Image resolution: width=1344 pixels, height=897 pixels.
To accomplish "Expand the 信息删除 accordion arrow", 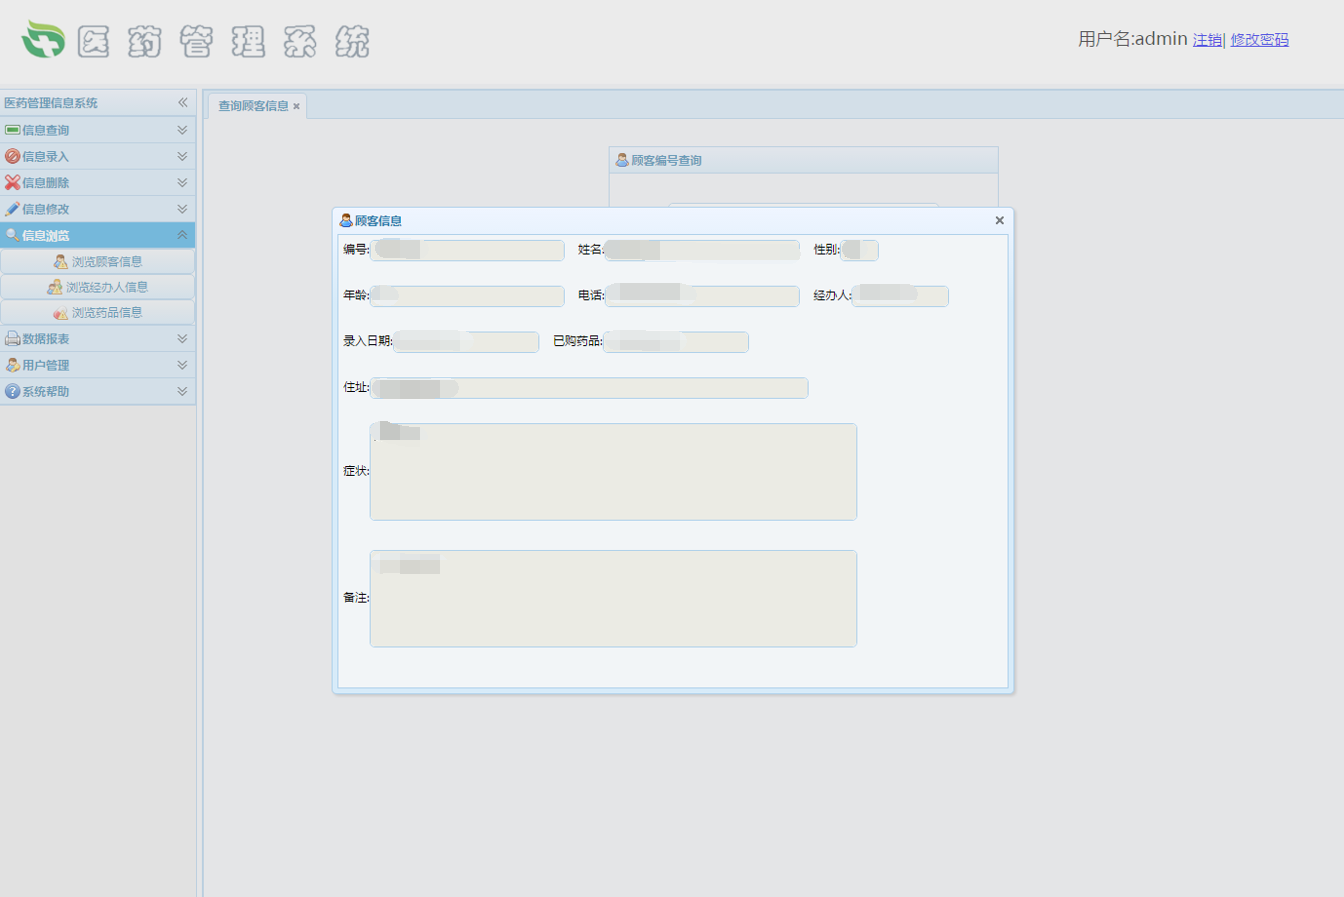I will (x=182, y=182).
